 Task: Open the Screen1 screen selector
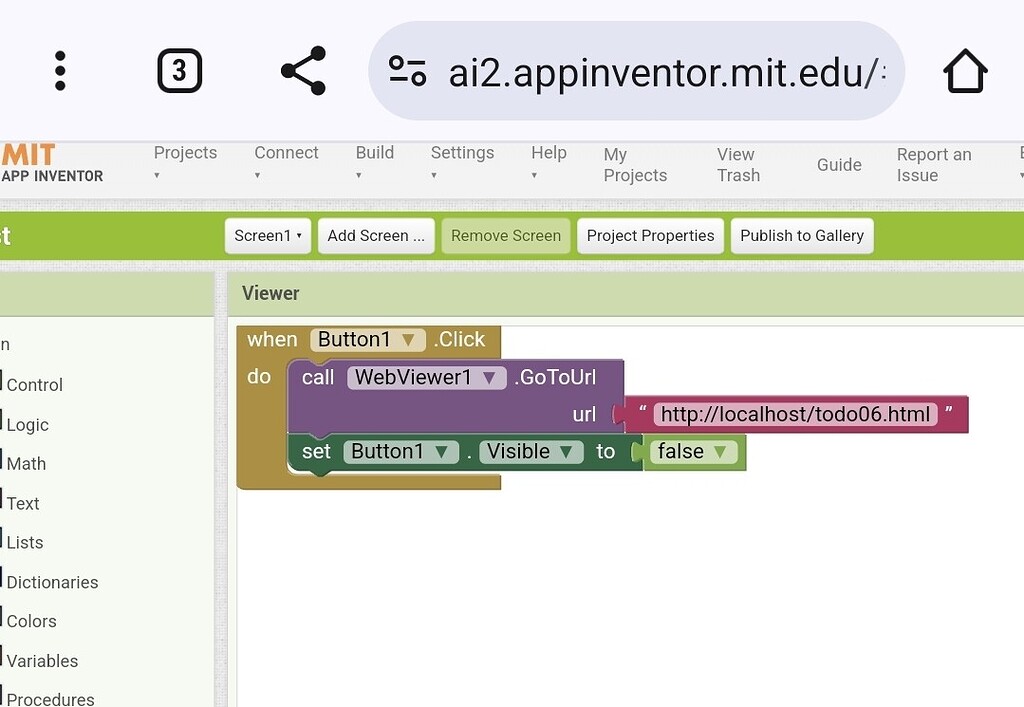click(267, 236)
